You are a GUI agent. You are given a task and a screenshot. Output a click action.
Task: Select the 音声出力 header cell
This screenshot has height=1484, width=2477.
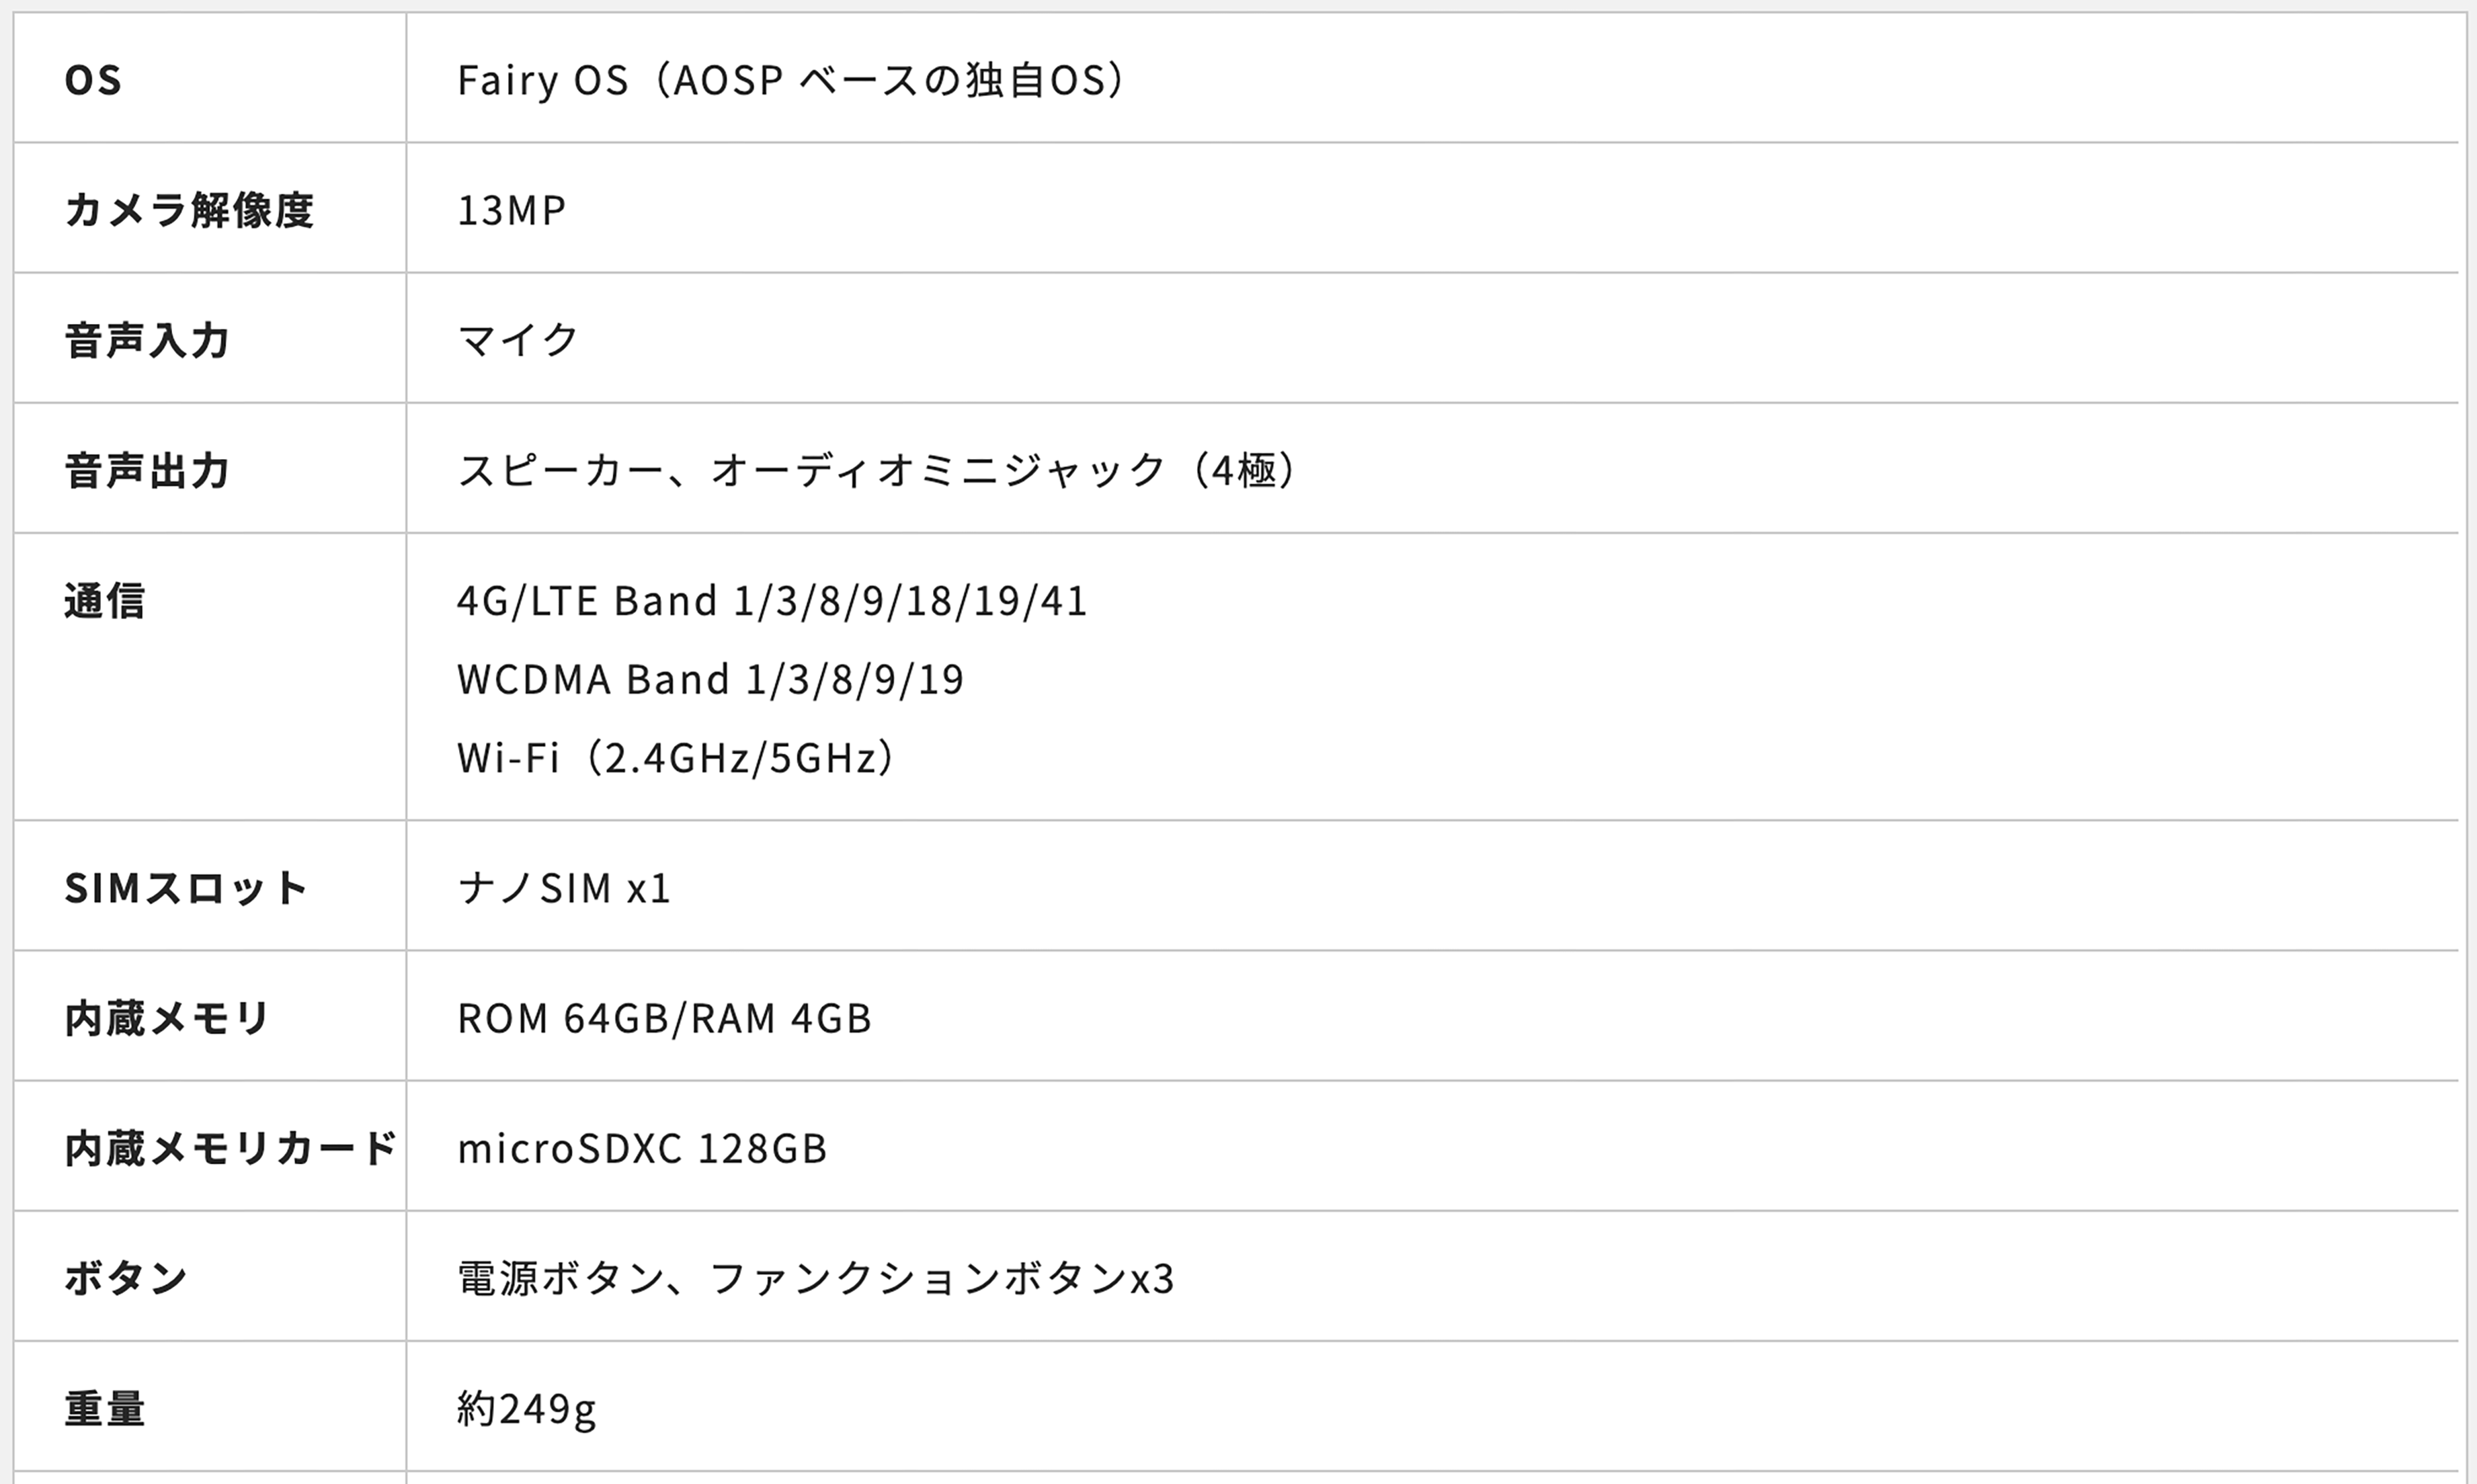(x=147, y=470)
